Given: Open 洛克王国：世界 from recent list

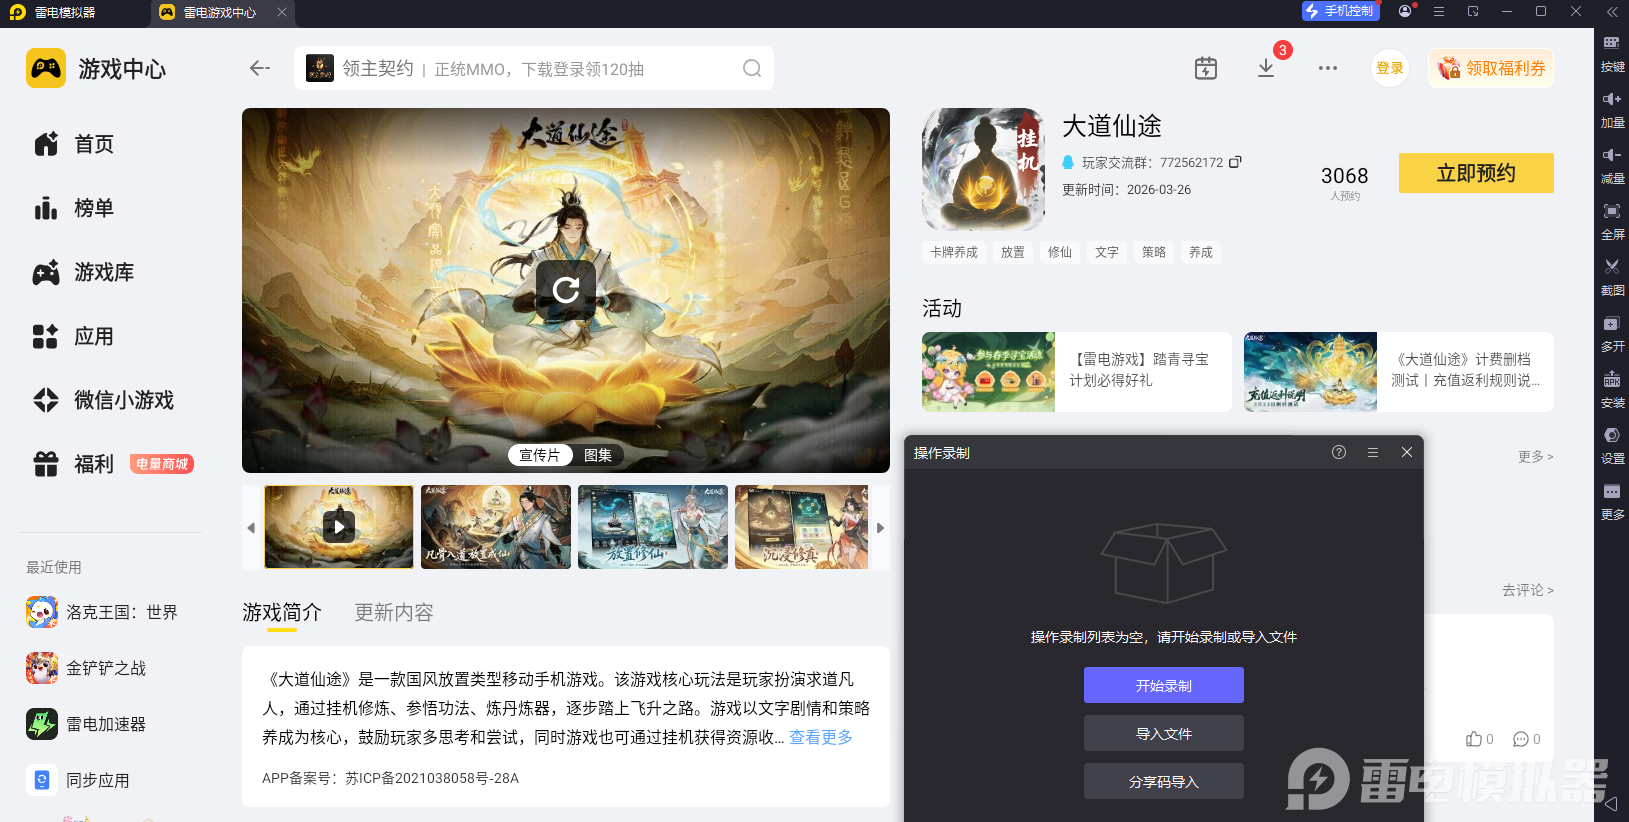Looking at the screenshot, I should pos(102,612).
